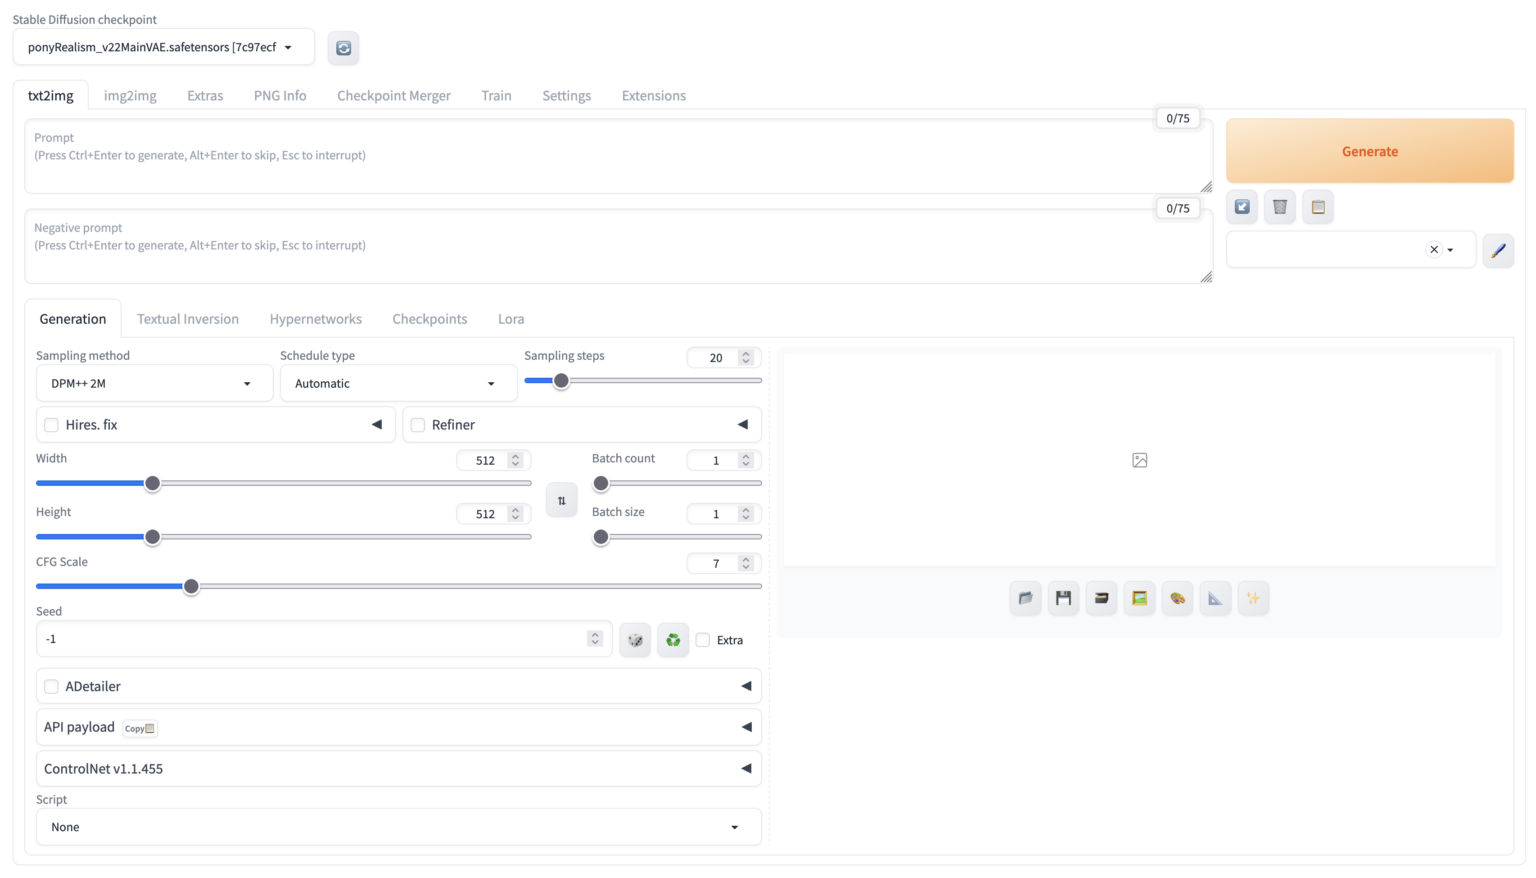Enable the Hires. fix checkbox
The image size is (1536, 878).
[52, 425]
